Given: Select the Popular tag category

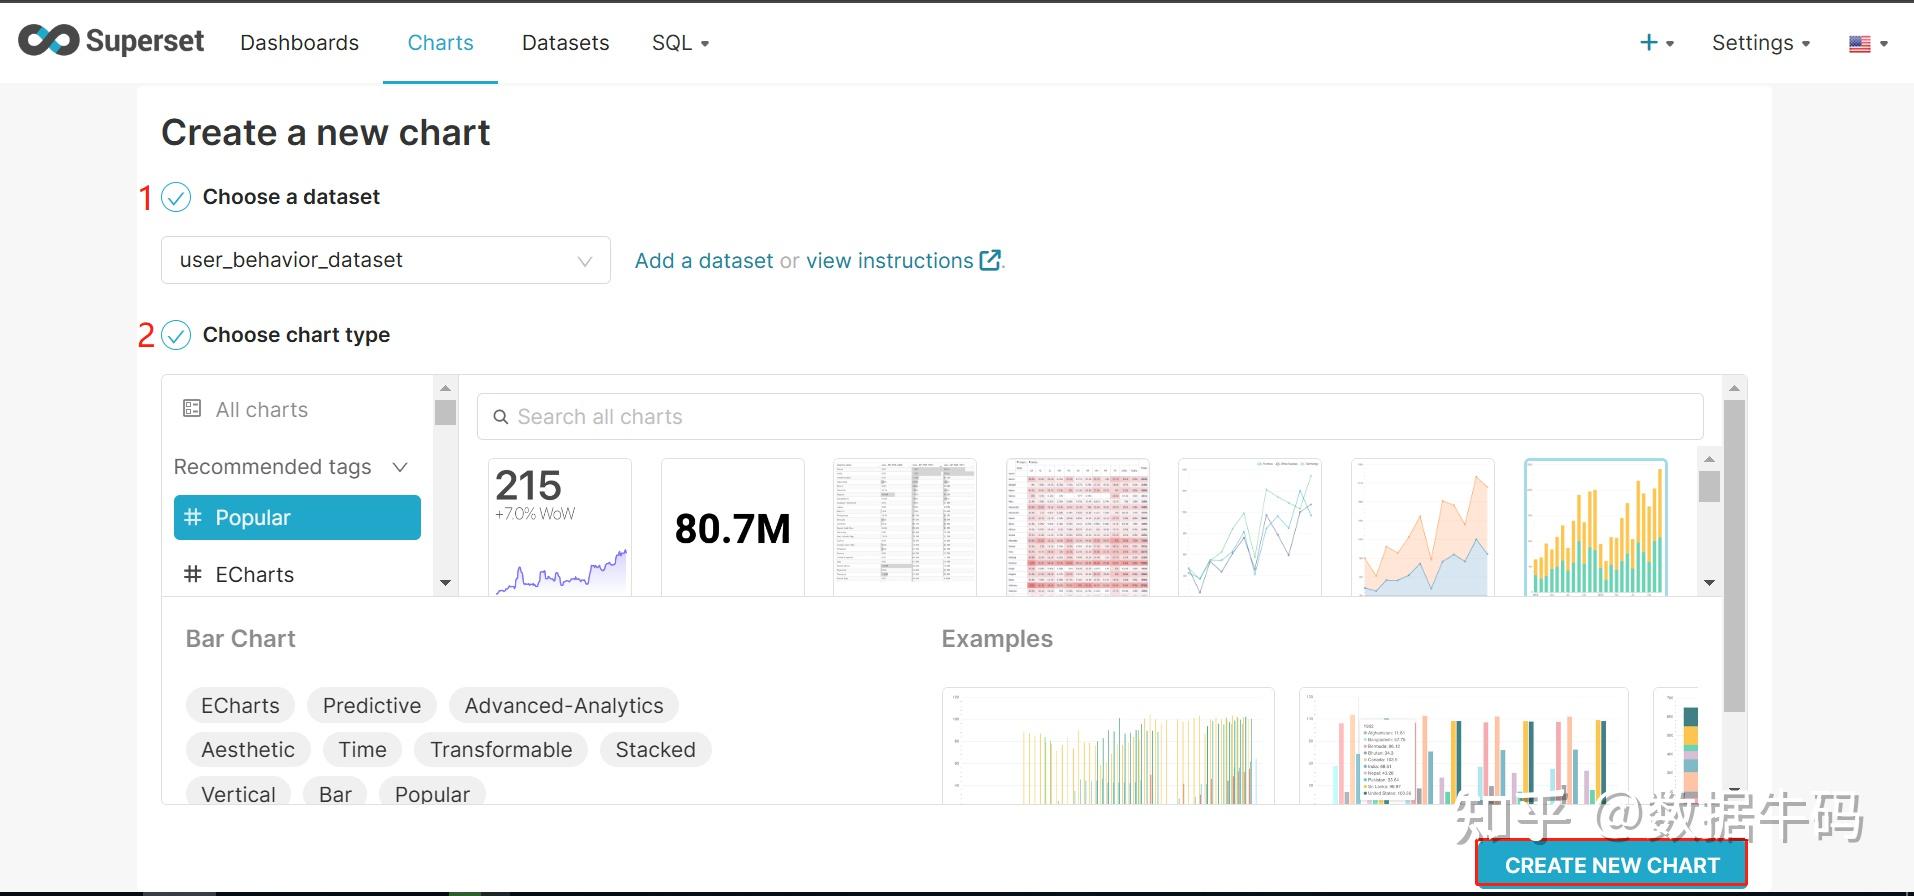Looking at the screenshot, I should (x=297, y=518).
